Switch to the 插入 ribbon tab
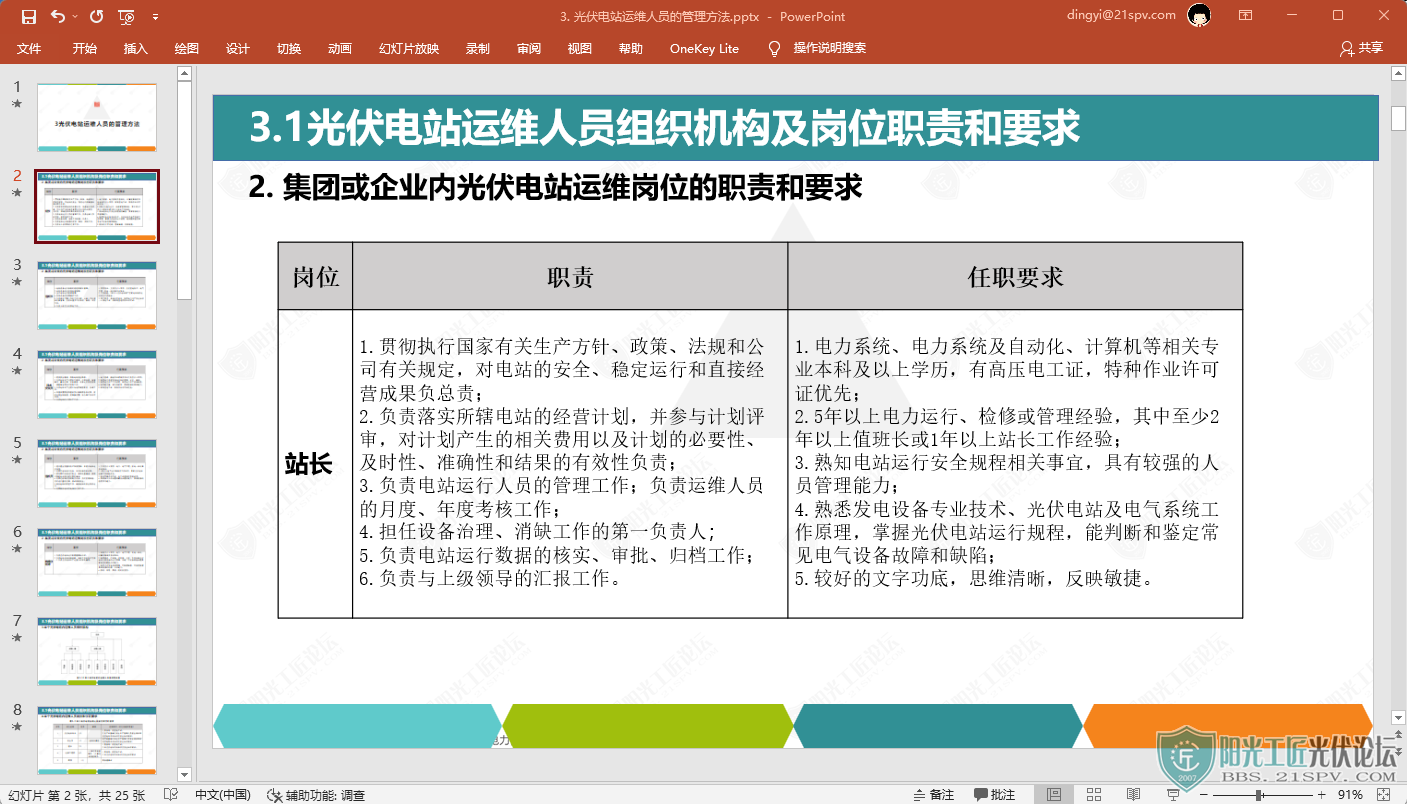 pyautogui.click(x=136, y=48)
